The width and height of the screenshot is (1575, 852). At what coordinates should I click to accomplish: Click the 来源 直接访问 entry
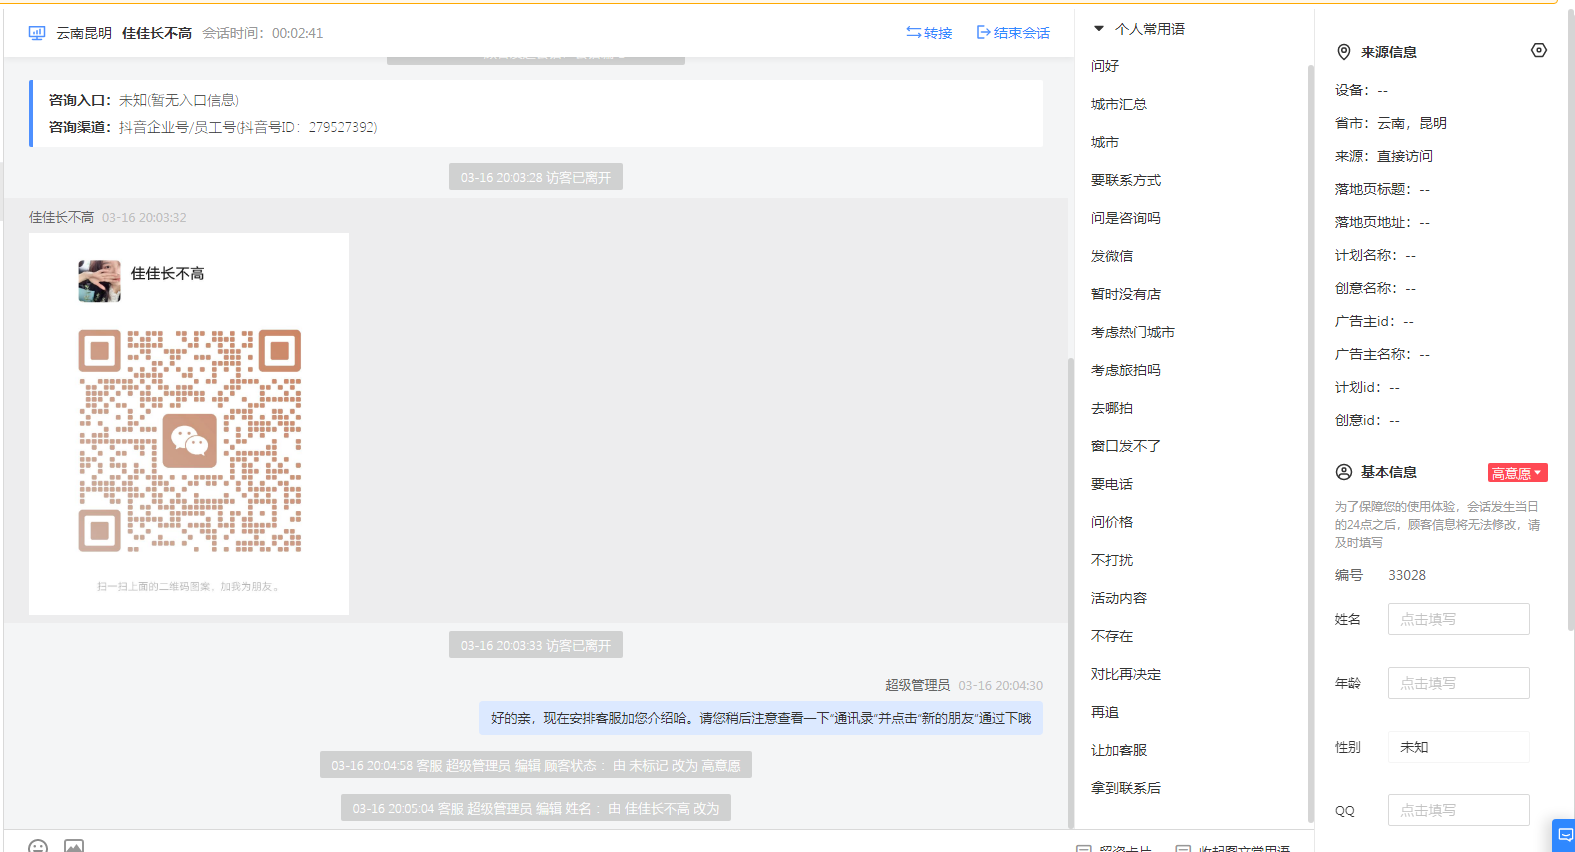coord(1384,156)
